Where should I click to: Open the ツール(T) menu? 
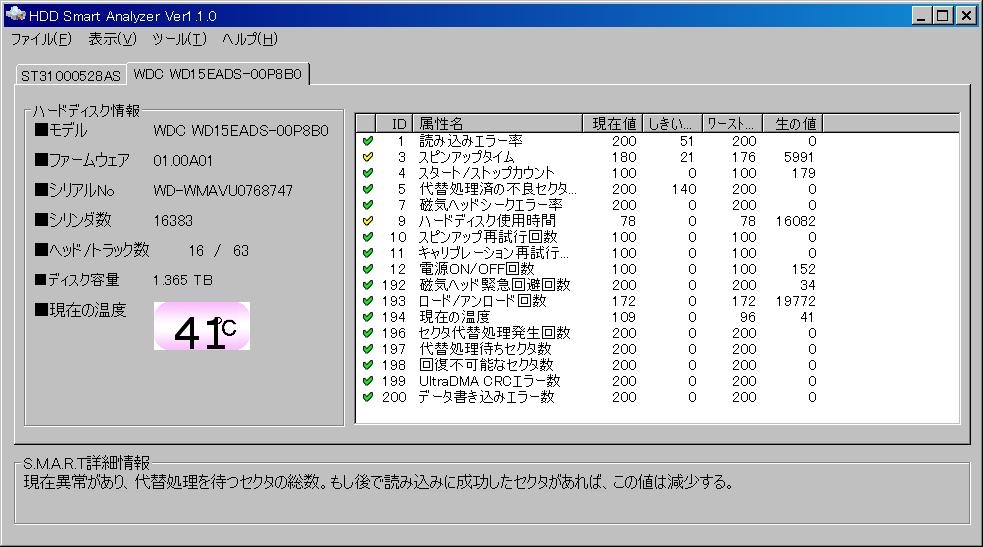(179, 39)
